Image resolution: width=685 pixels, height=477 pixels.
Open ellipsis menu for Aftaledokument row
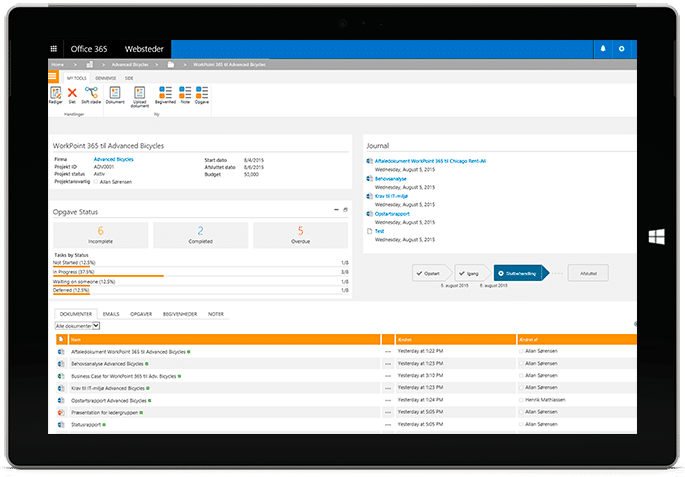(x=388, y=352)
